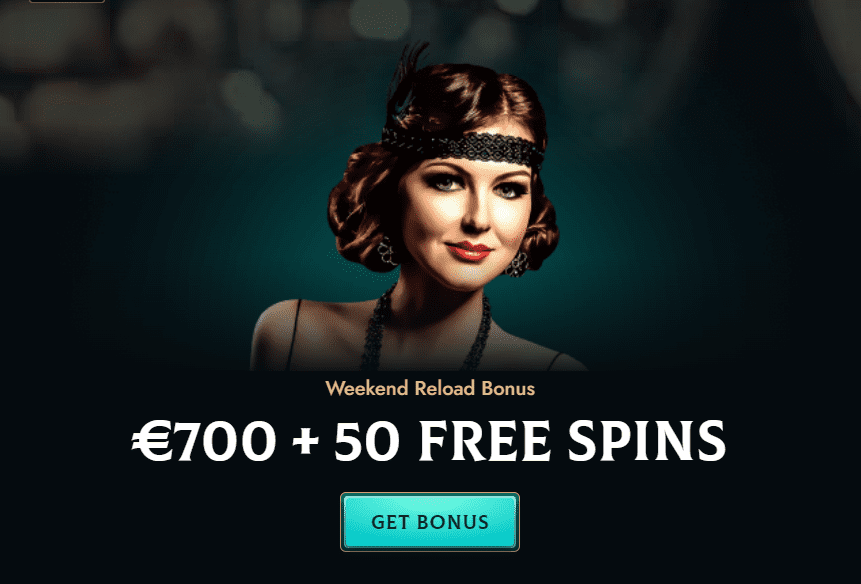Click the flapper woman portrait image

pos(417,206)
